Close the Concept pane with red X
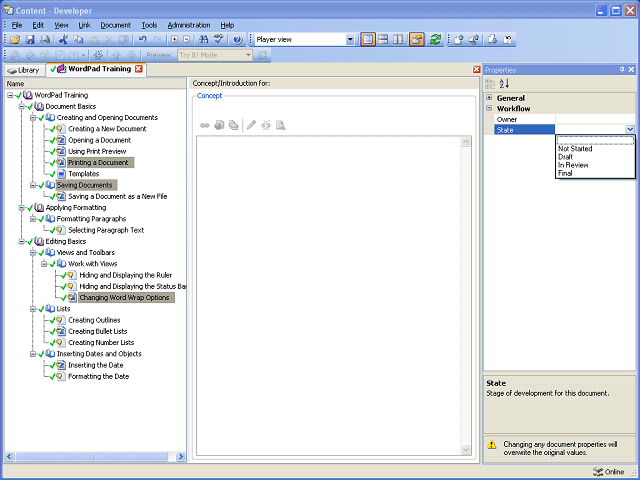The image size is (640, 480). pyautogui.click(x=476, y=69)
